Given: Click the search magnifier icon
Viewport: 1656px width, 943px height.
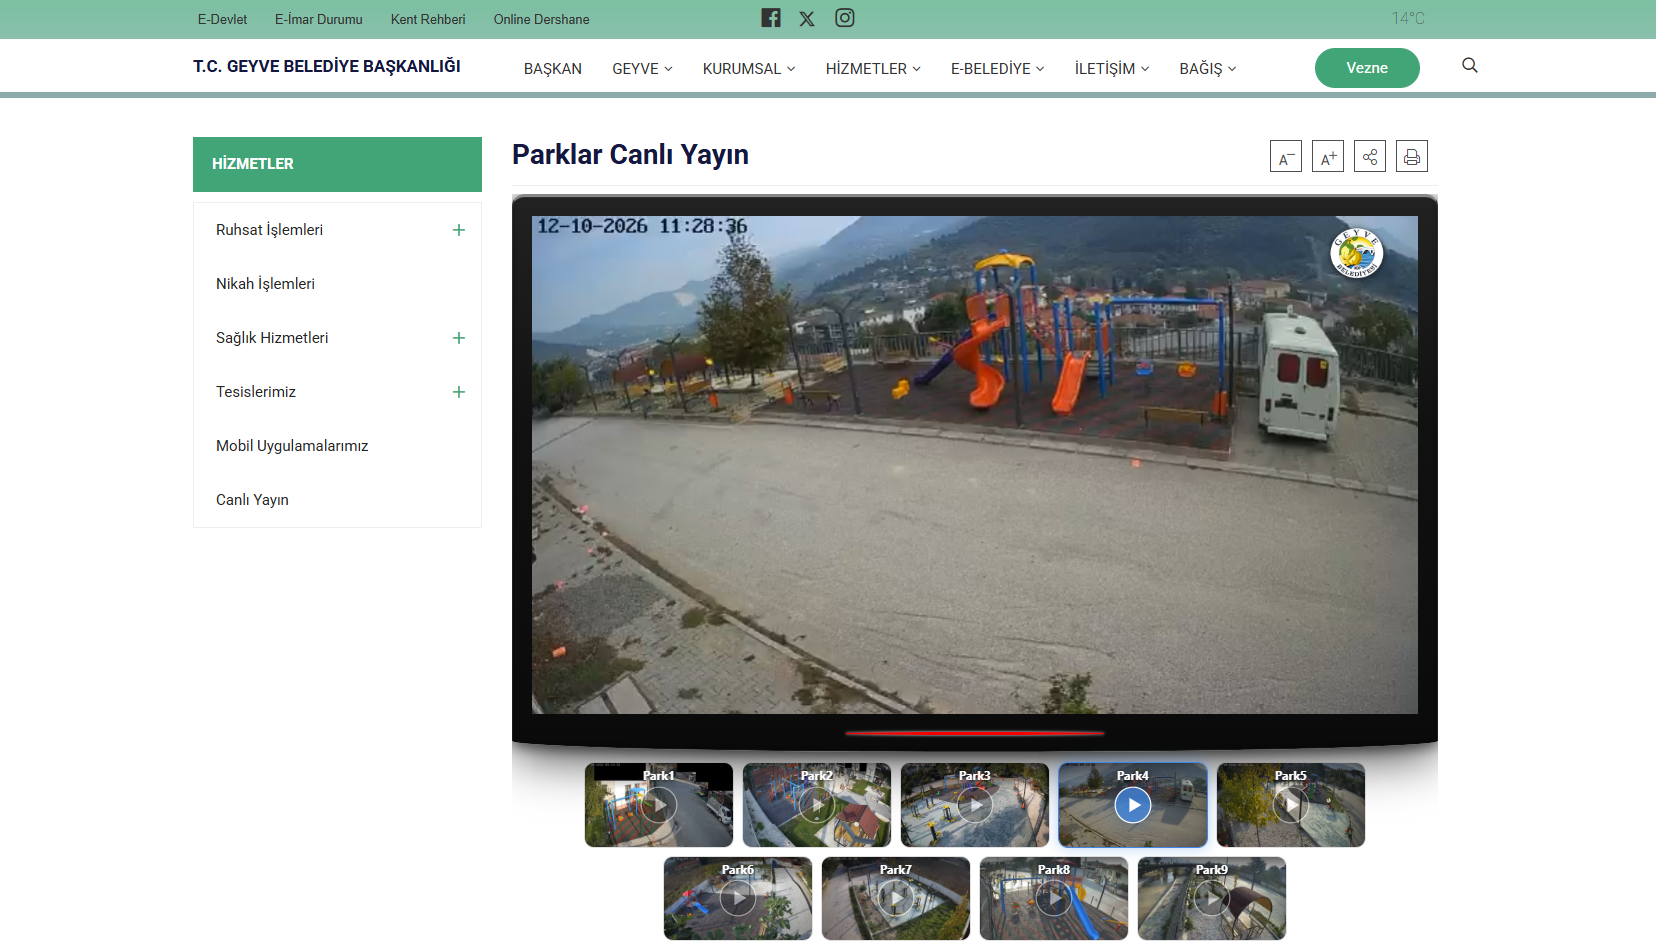Looking at the screenshot, I should pos(1470,65).
